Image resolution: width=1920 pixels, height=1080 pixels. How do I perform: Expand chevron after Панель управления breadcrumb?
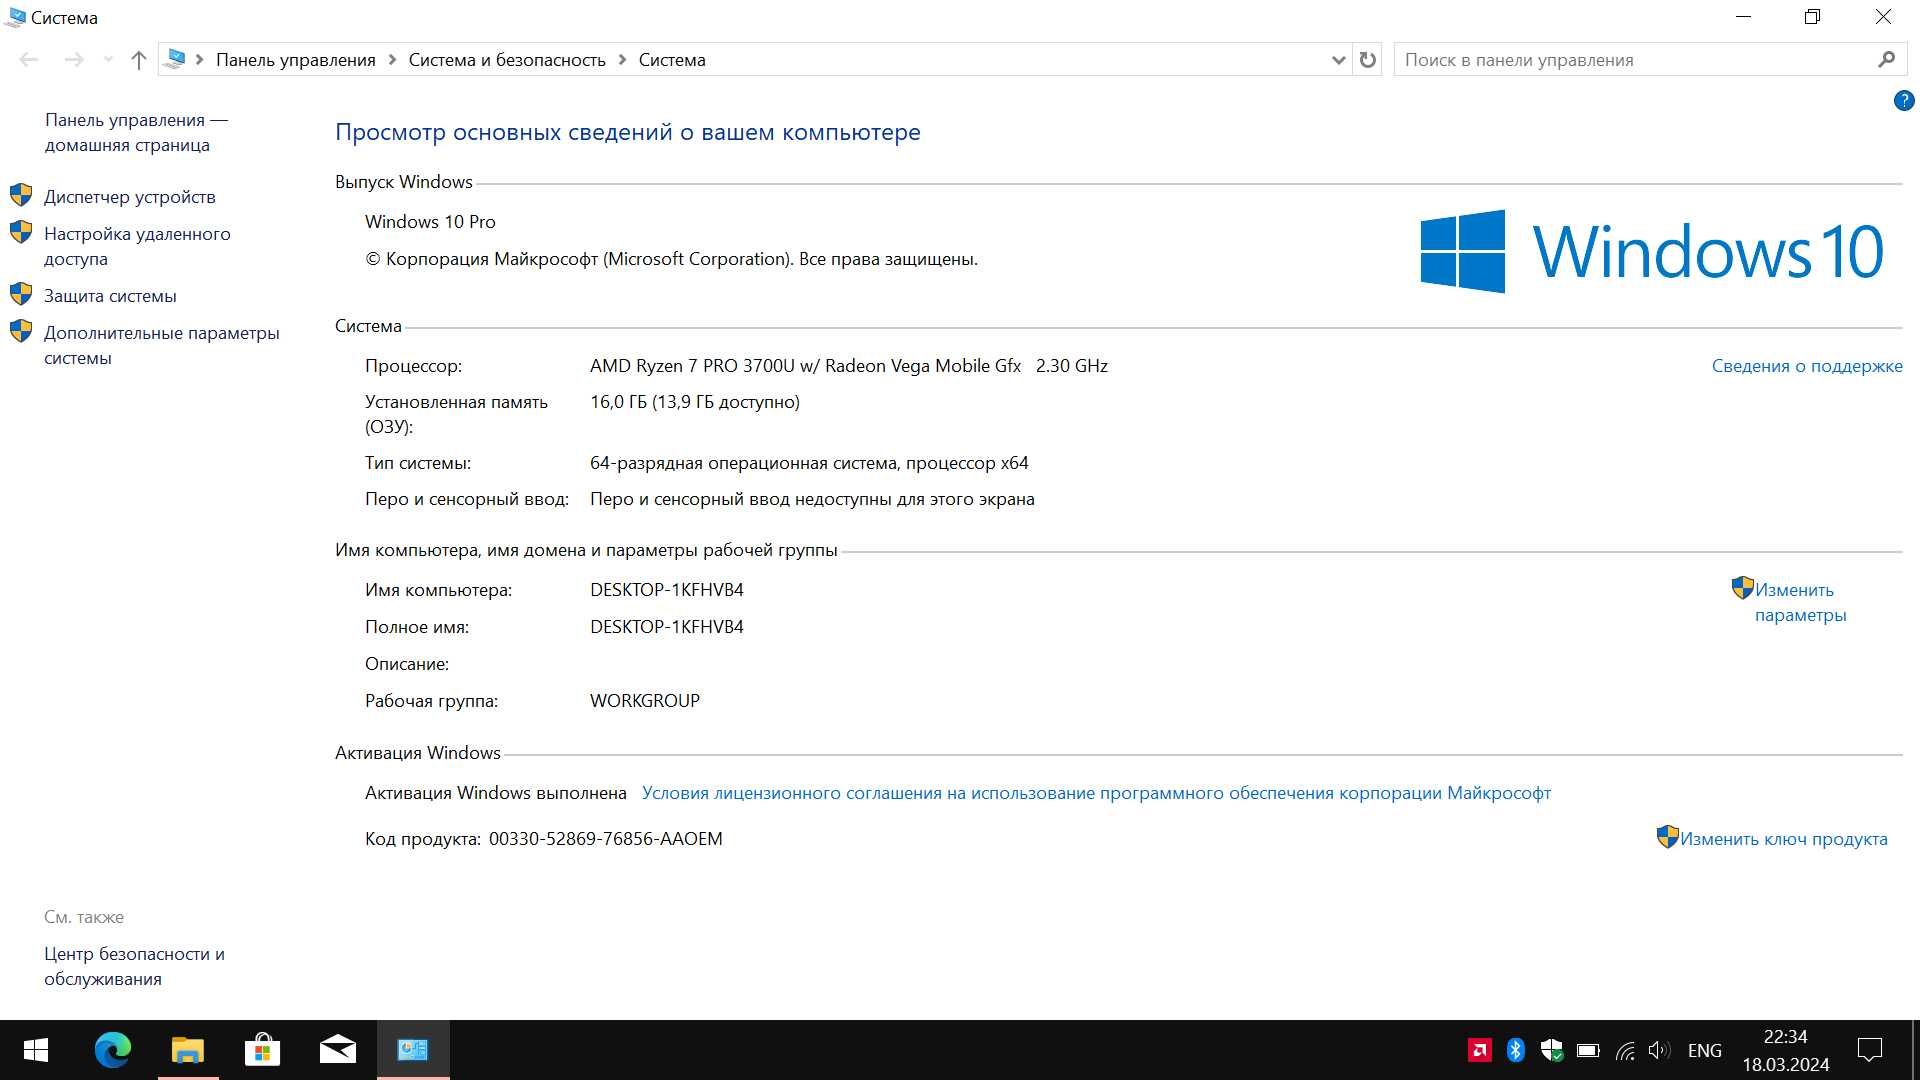392,60
